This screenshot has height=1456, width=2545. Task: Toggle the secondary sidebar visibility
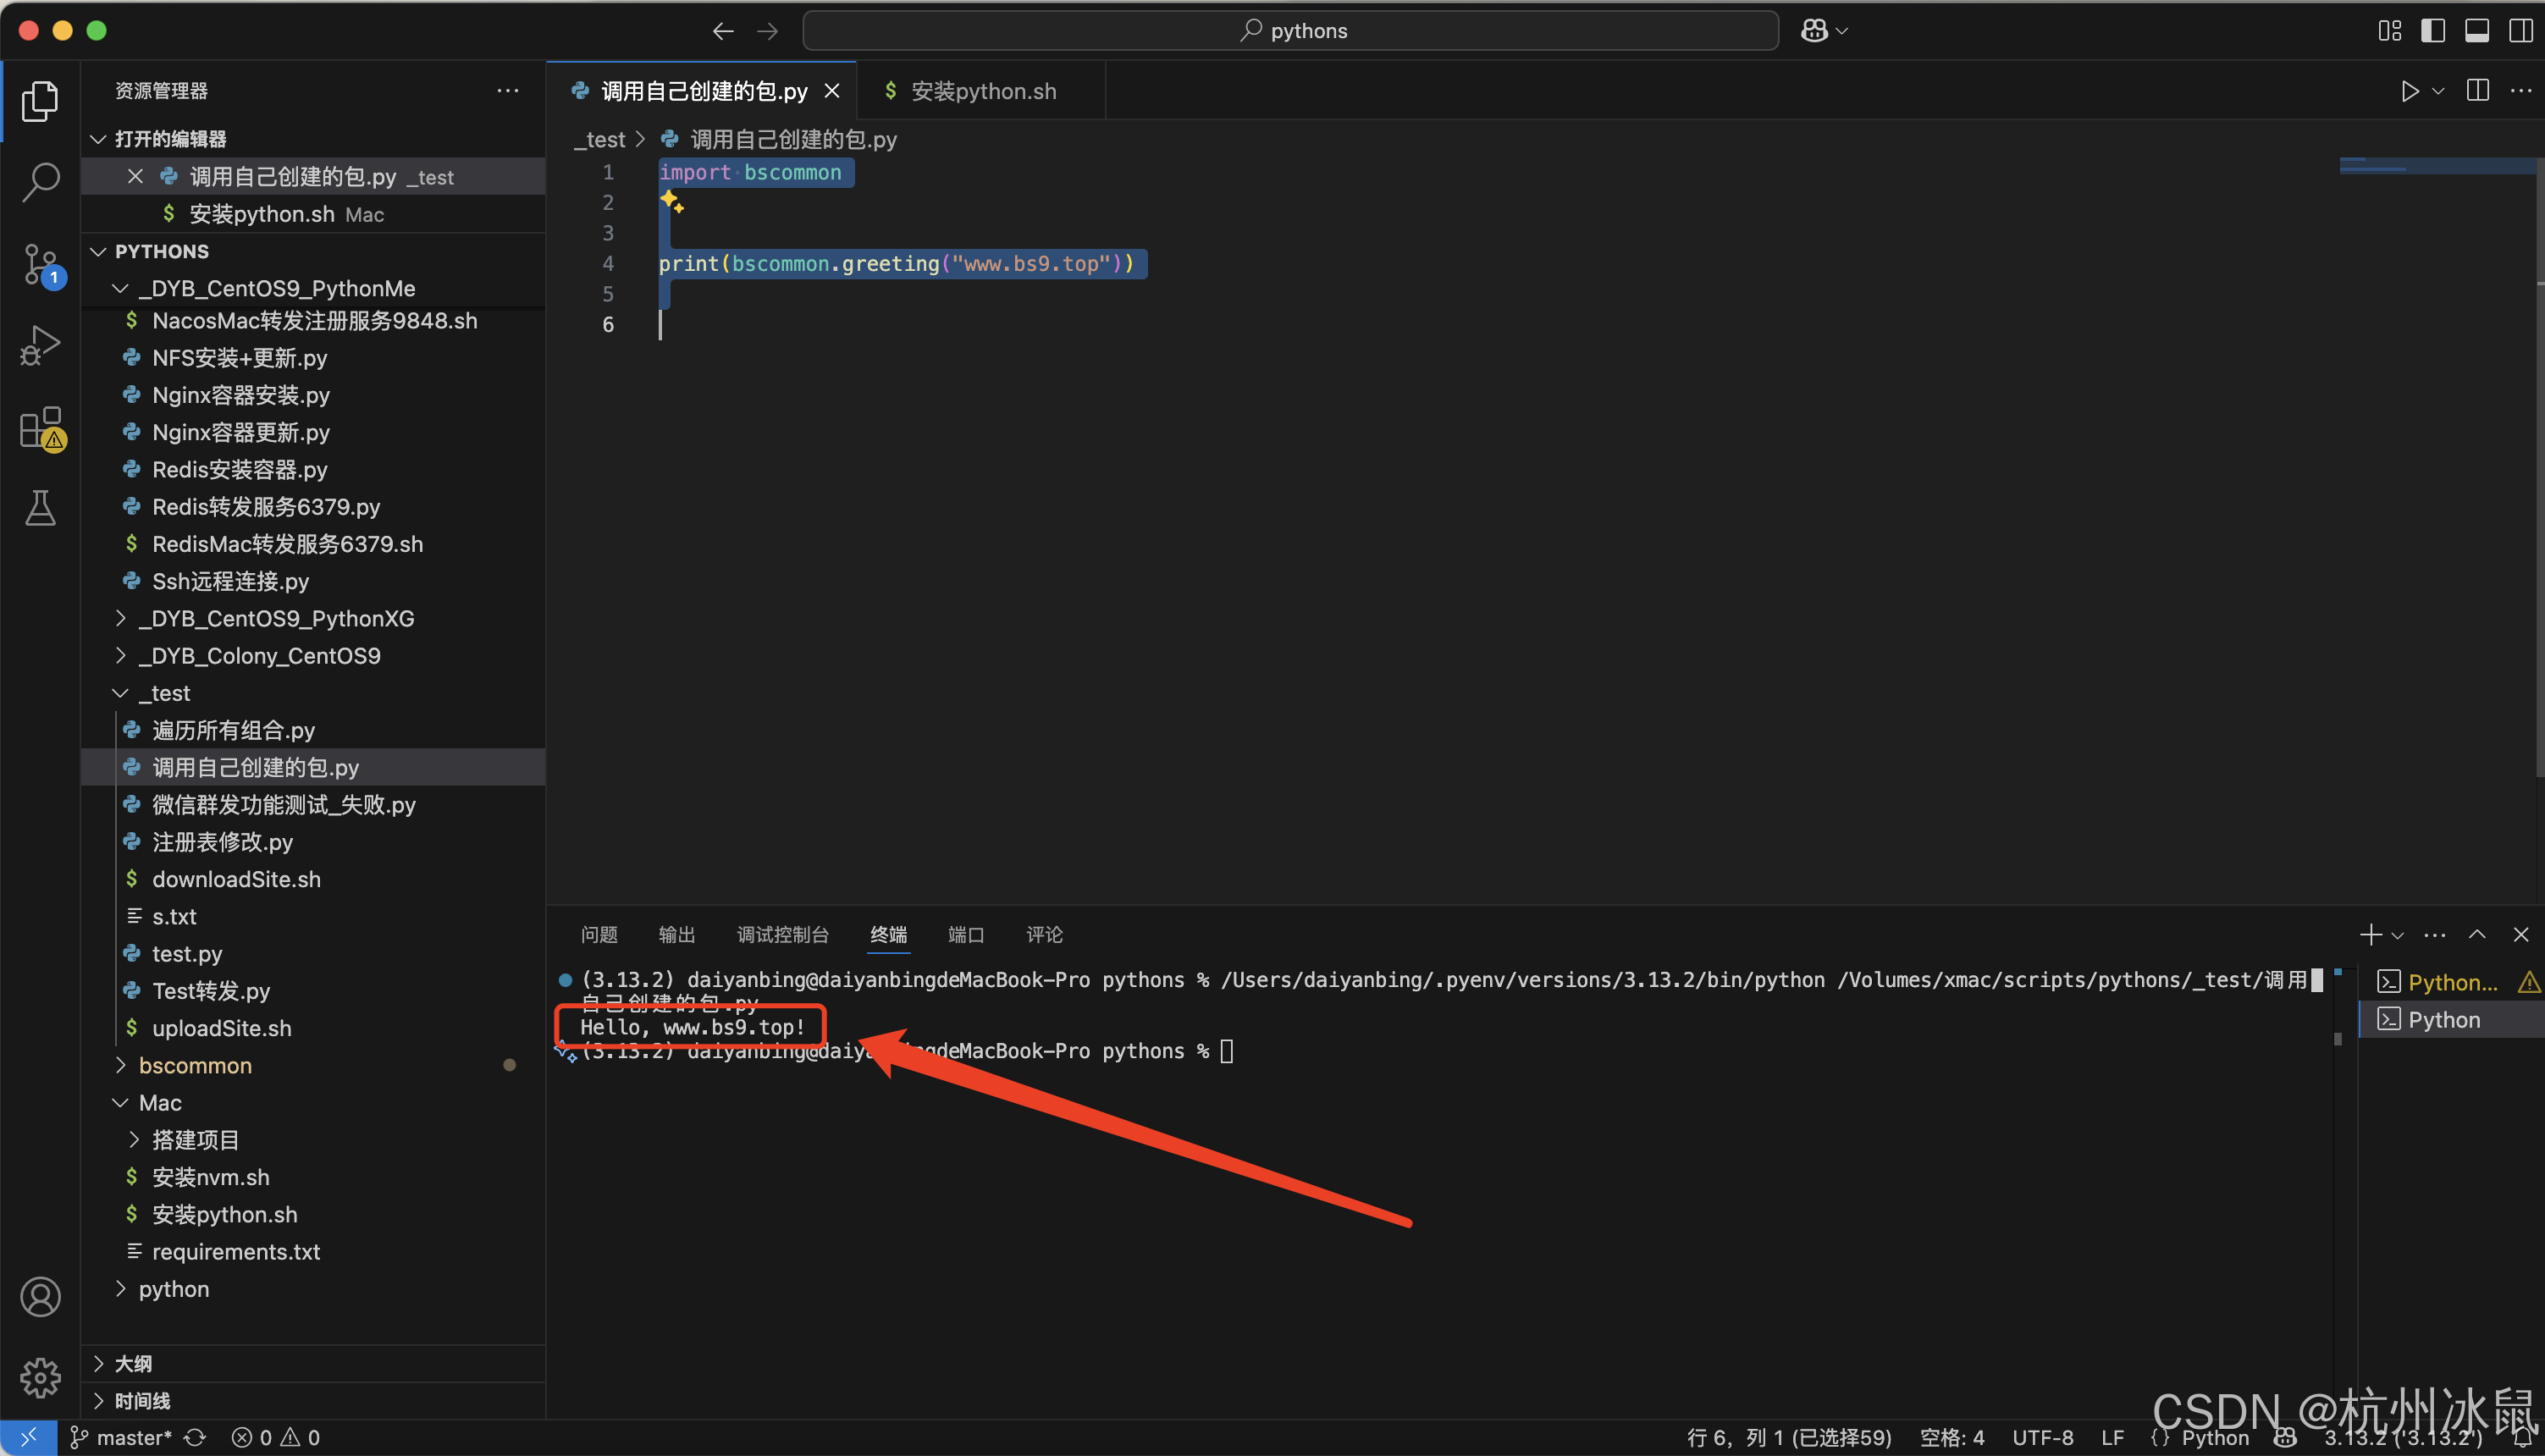(2520, 30)
